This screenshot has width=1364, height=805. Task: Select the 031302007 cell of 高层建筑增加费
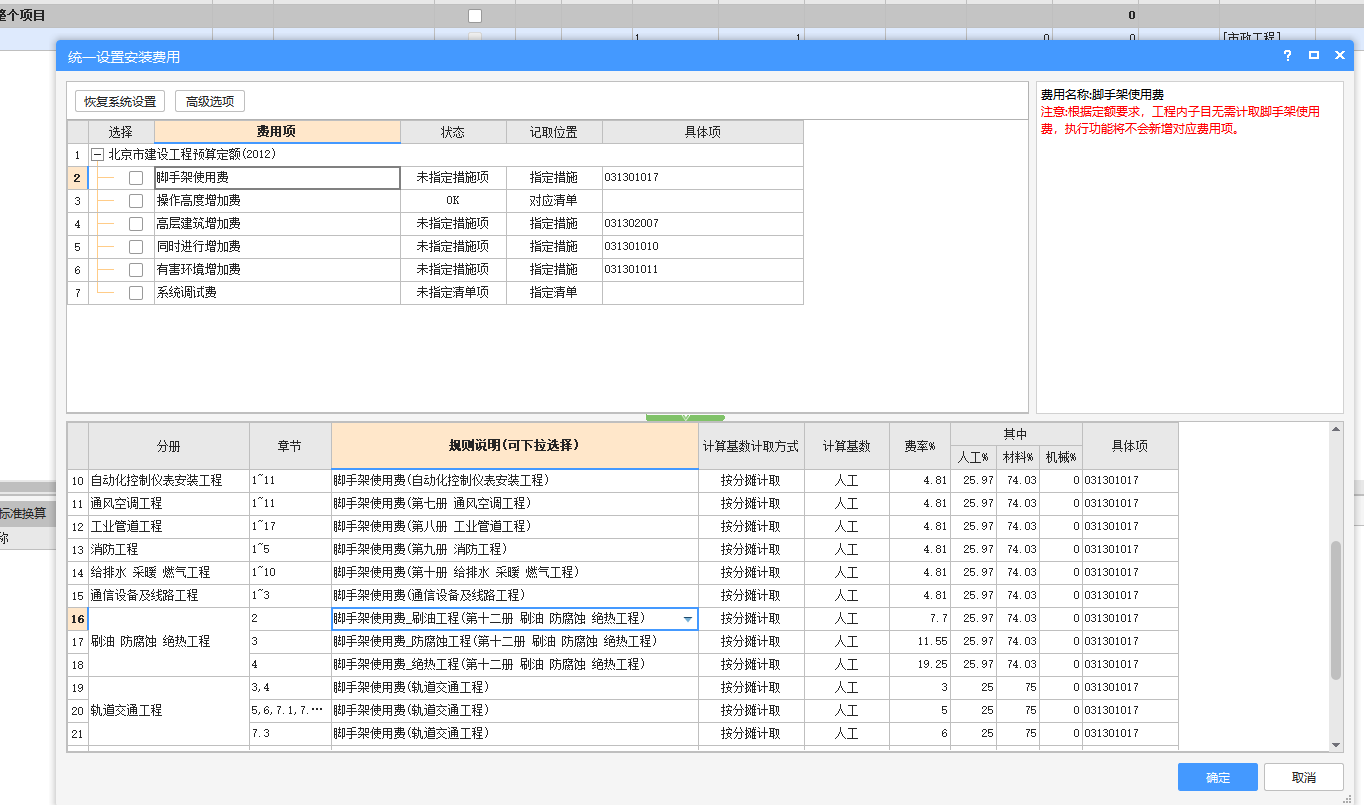click(702, 224)
